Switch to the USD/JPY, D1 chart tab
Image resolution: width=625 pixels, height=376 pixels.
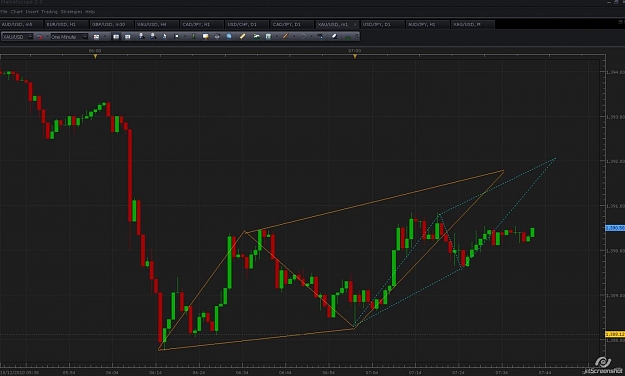pos(383,24)
